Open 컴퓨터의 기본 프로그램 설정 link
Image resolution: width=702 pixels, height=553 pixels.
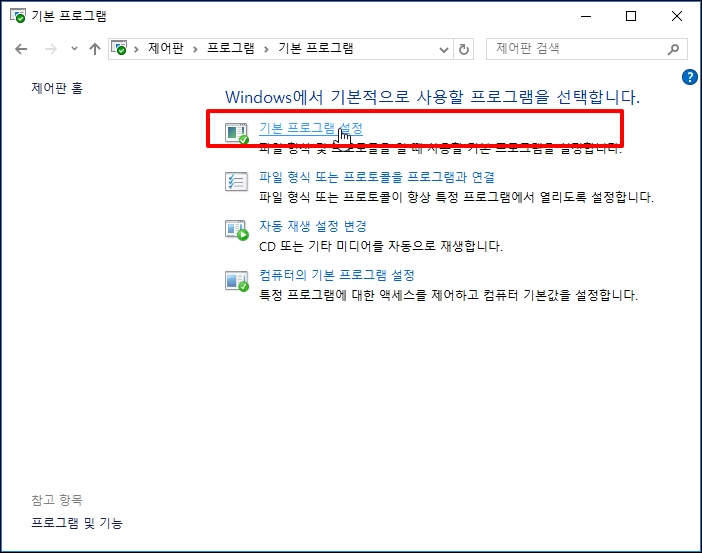[x=337, y=275]
